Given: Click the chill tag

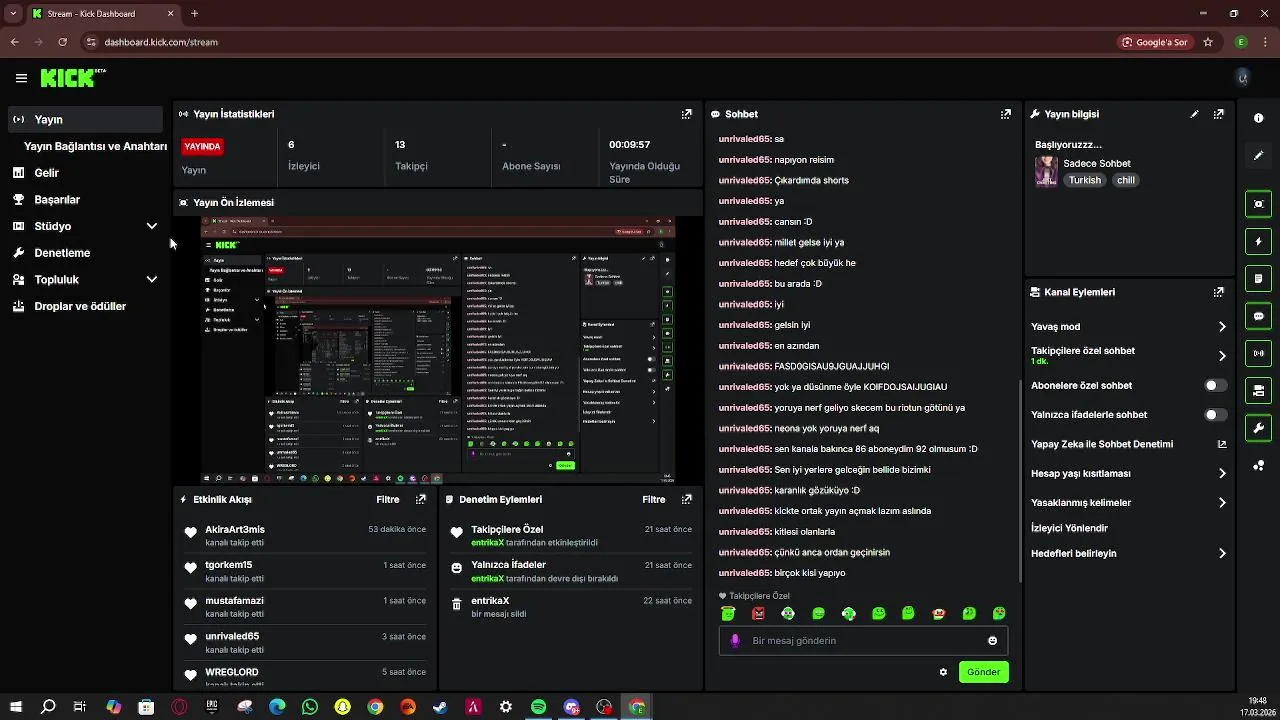Looking at the screenshot, I should coord(1126,180).
